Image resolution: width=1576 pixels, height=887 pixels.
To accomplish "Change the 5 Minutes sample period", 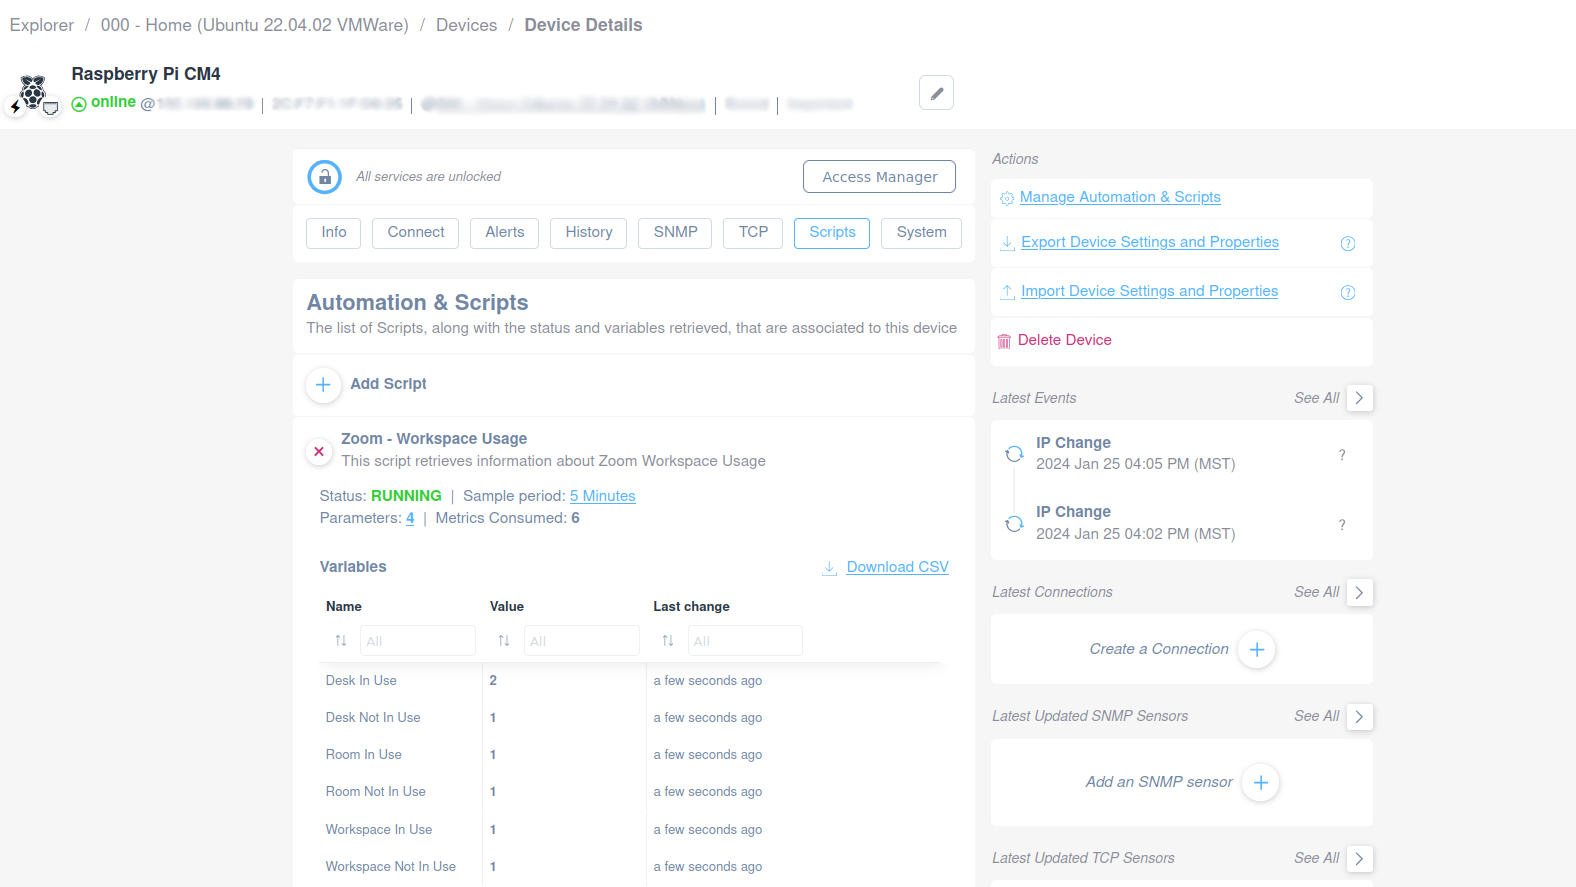I will 603,497.
